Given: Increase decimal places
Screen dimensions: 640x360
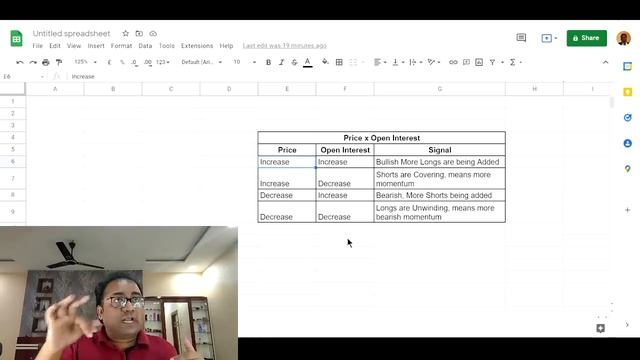Looking at the screenshot, I should [148, 62].
